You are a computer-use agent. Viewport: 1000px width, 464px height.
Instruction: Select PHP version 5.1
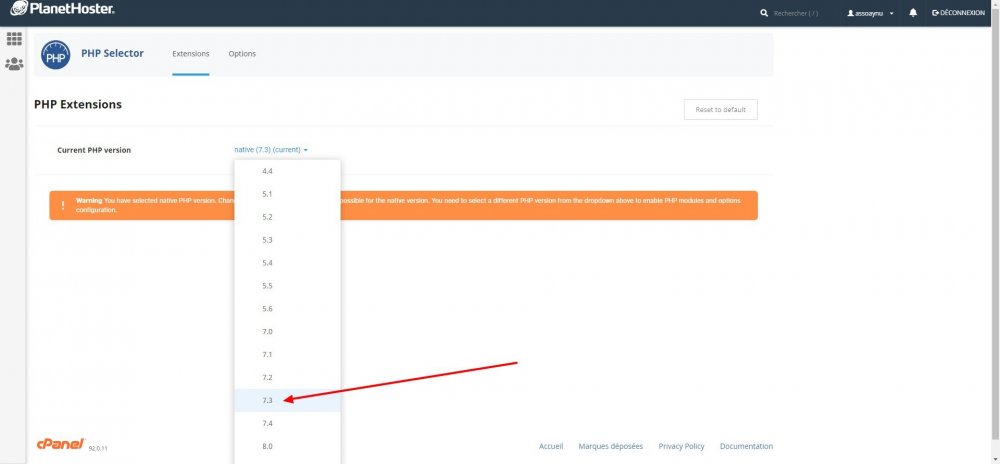pyautogui.click(x=287, y=194)
